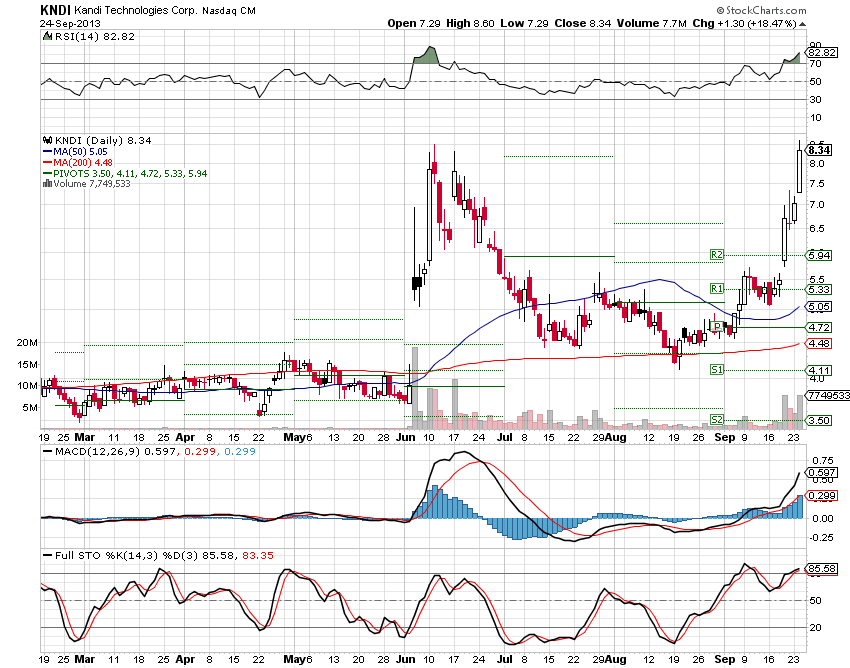This screenshot has width=850, height=668.
Task: Click the KNDI (Daily) 8.34 legend text
Action: 102,140
